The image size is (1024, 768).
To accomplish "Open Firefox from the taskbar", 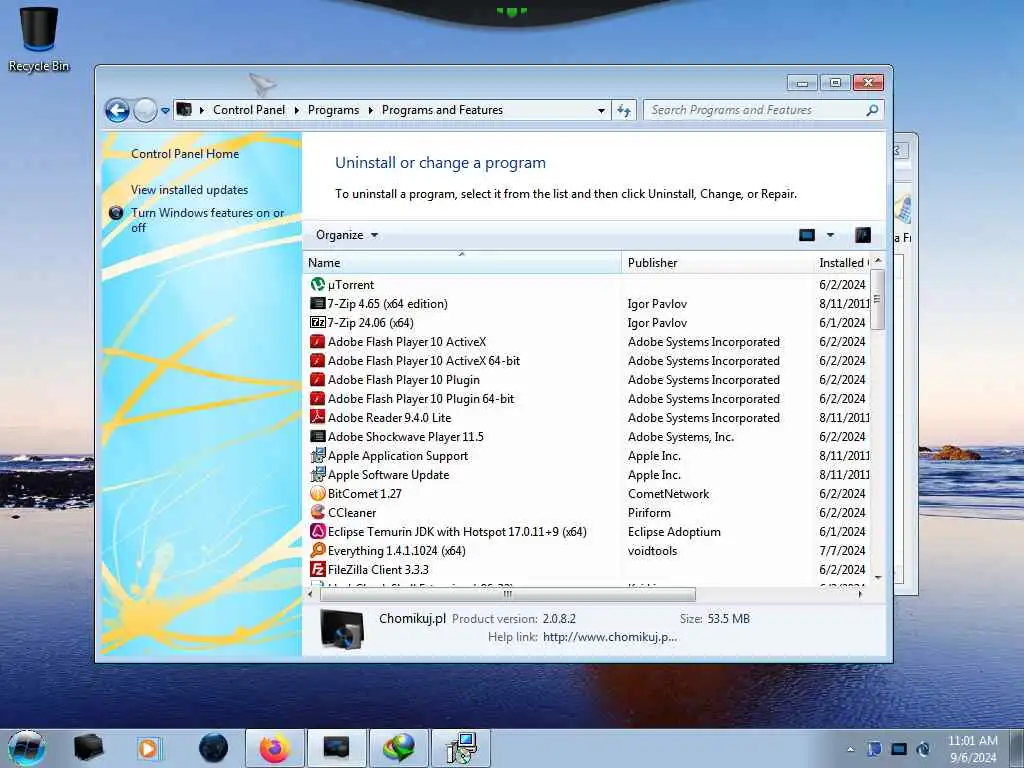I will 274,748.
